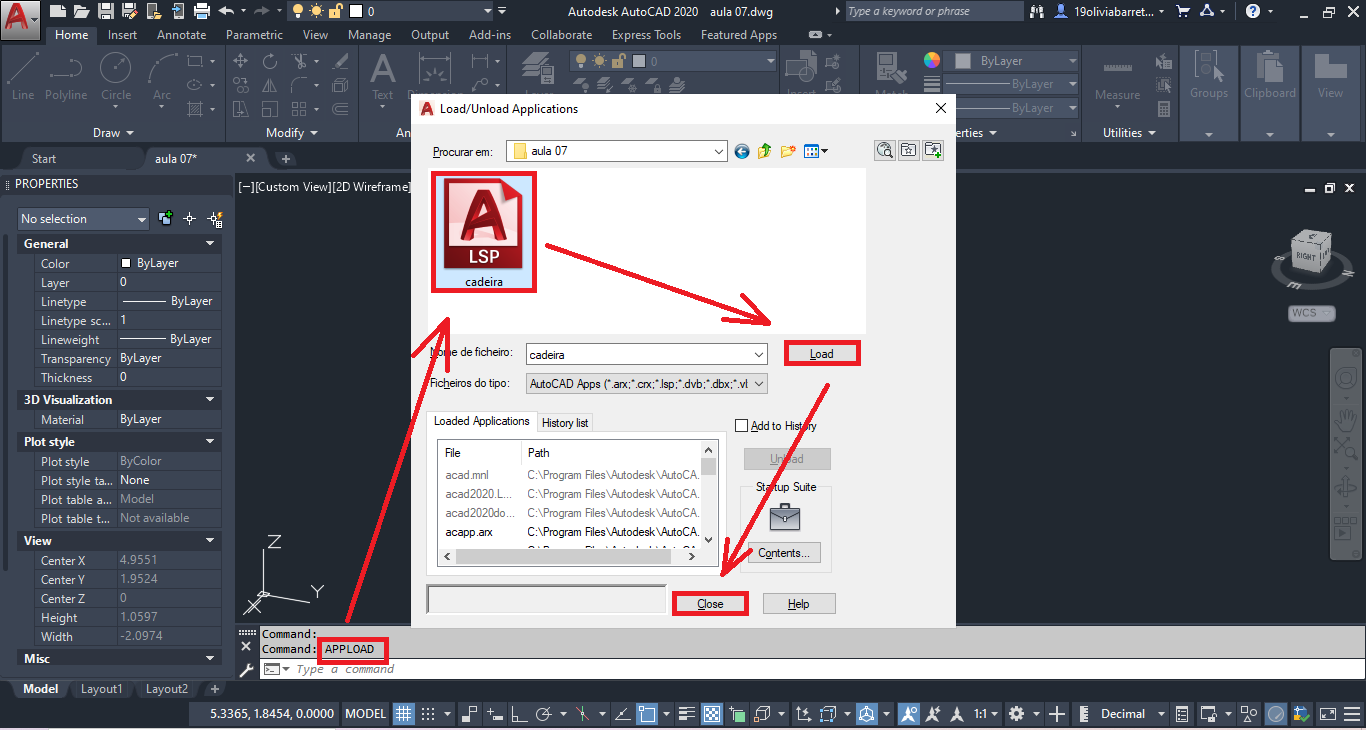The image size is (1366, 730).
Task: Collapse the General section in Properties
Action: click(210, 243)
